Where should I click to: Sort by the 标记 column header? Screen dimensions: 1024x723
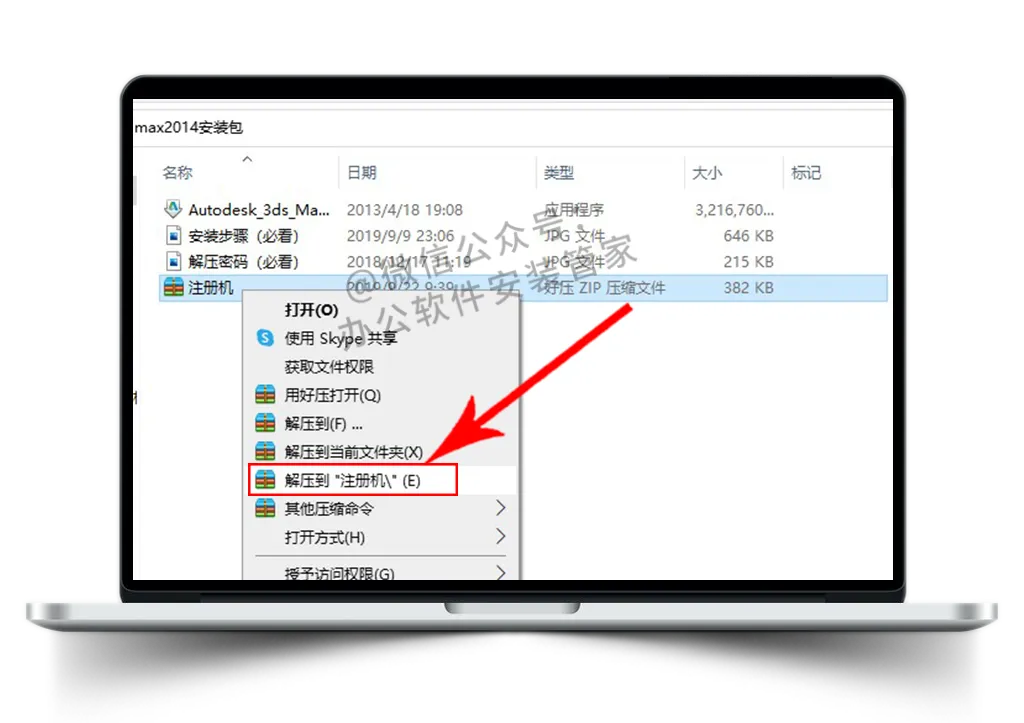coord(806,172)
